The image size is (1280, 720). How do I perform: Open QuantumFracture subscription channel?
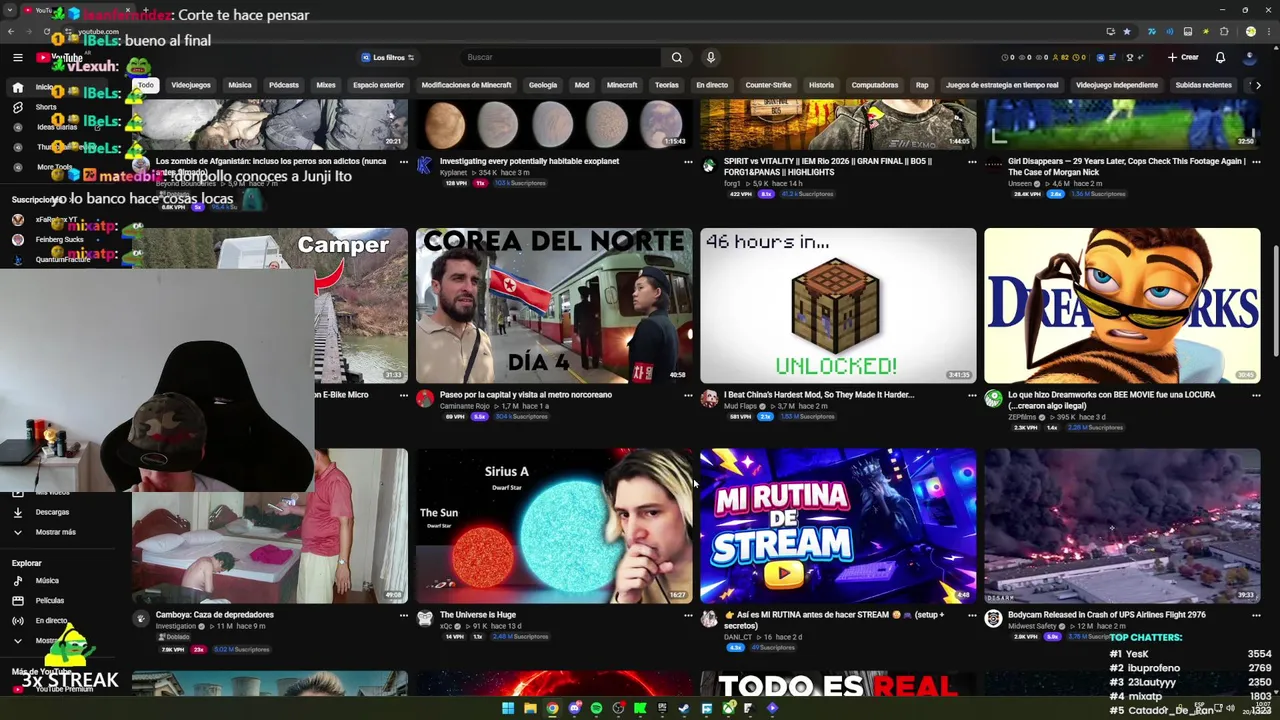tap(63, 259)
